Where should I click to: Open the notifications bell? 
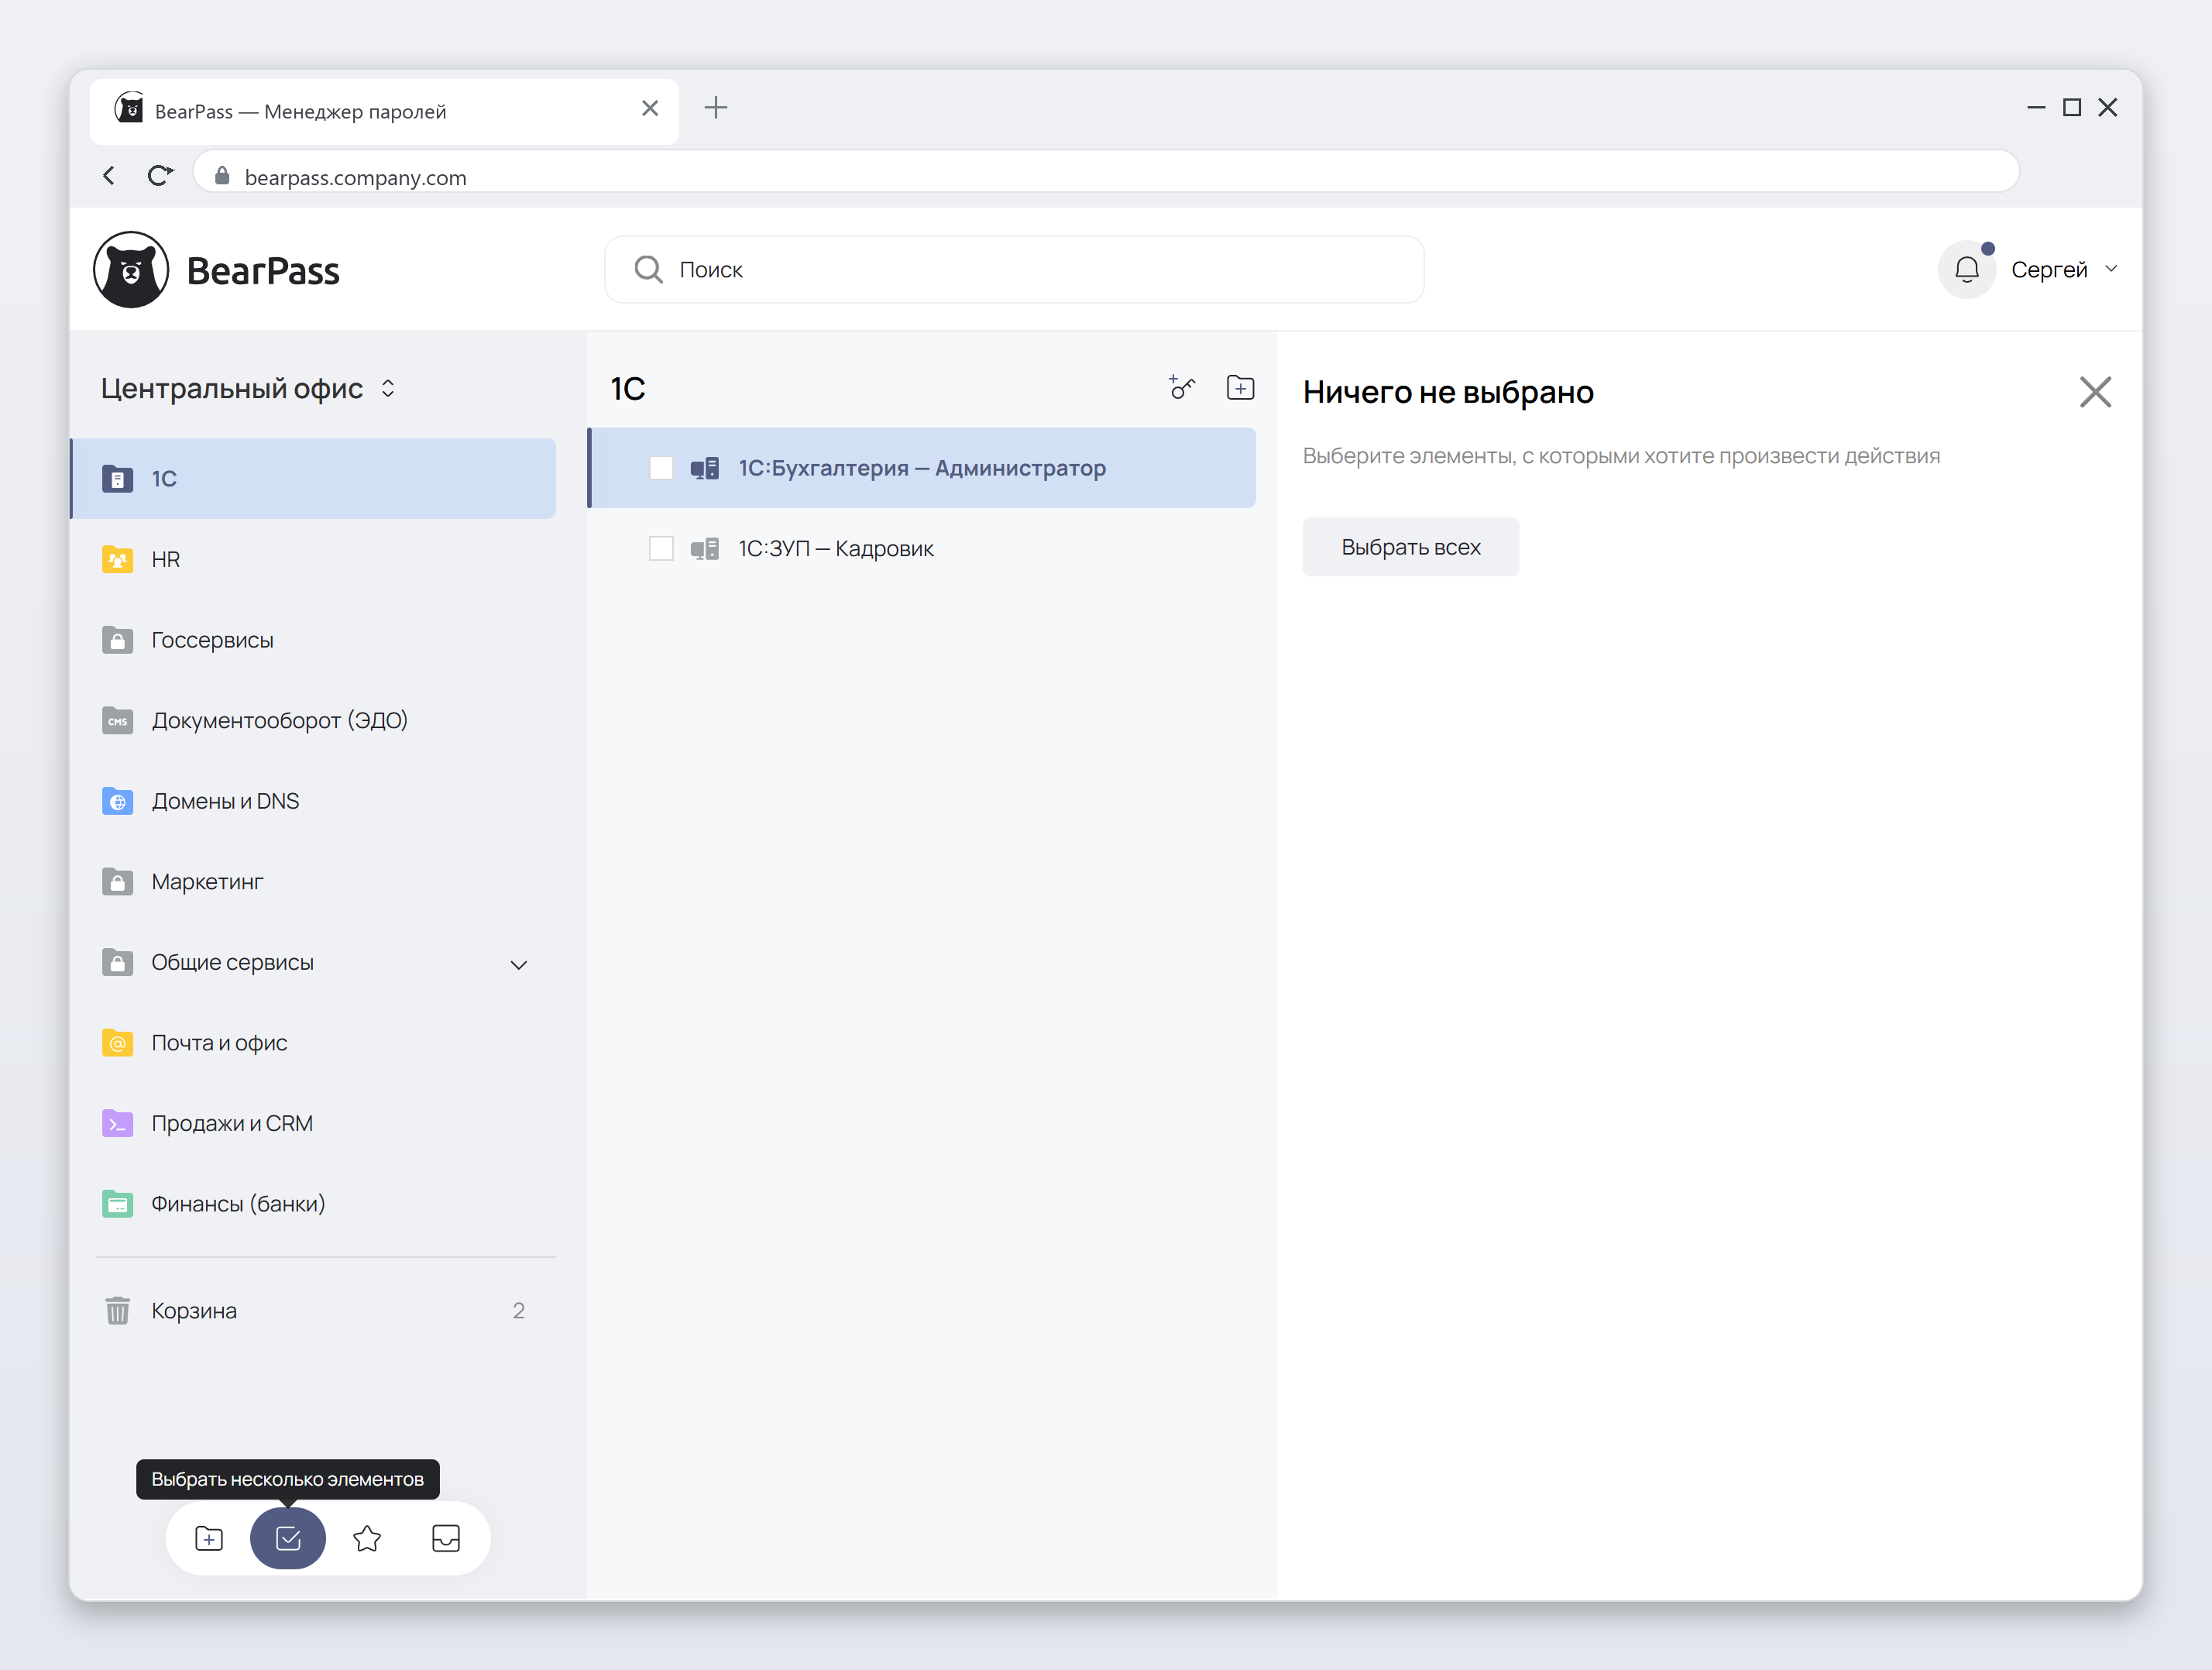tap(1966, 269)
